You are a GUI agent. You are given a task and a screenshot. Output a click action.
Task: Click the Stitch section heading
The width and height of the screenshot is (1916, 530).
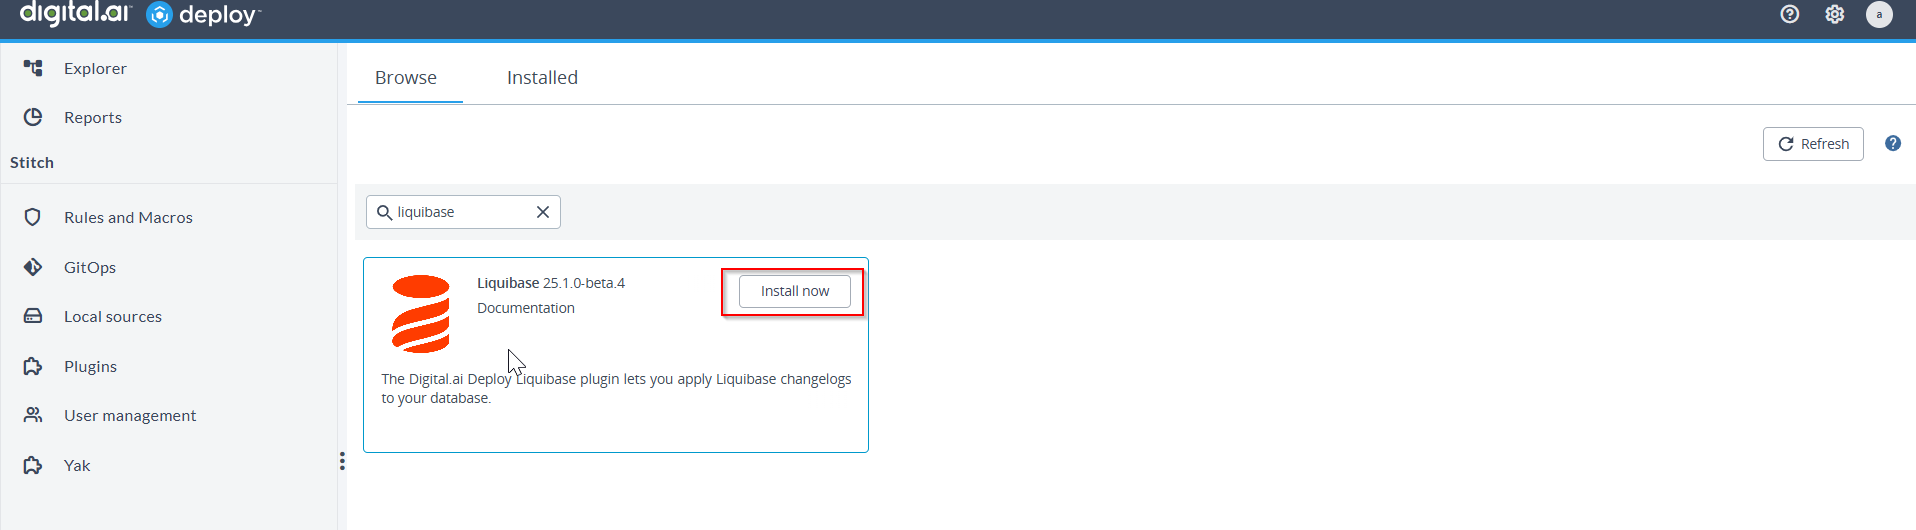(x=32, y=162)
